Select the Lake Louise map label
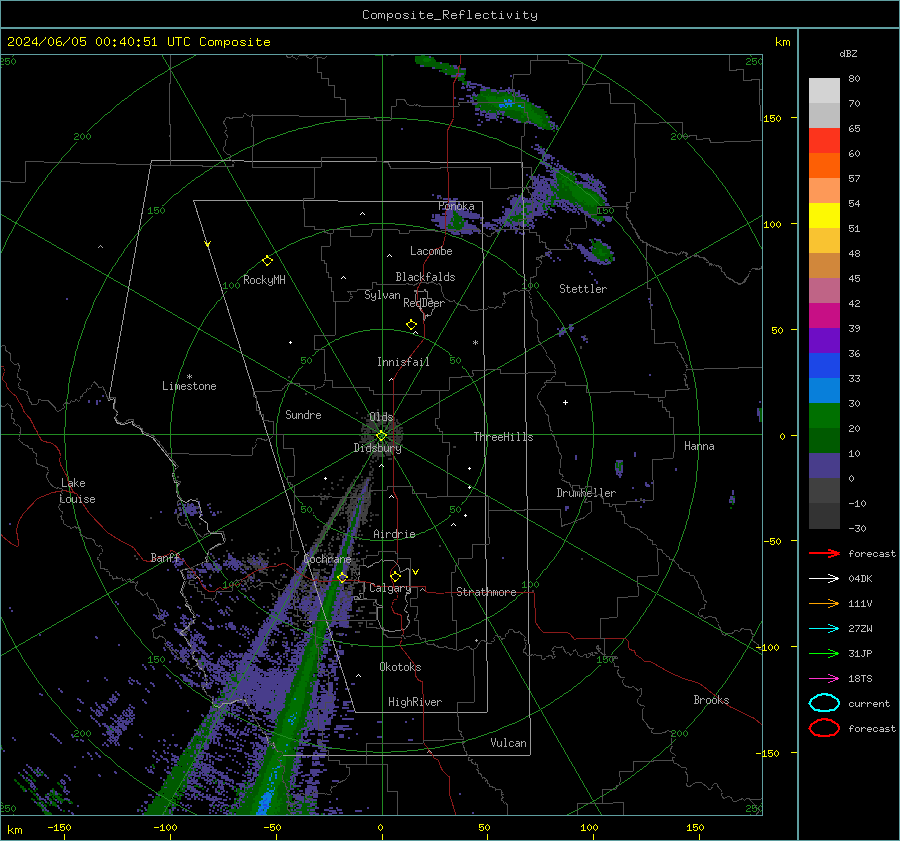This screenshot has height=841, width=900. point(77,491)
